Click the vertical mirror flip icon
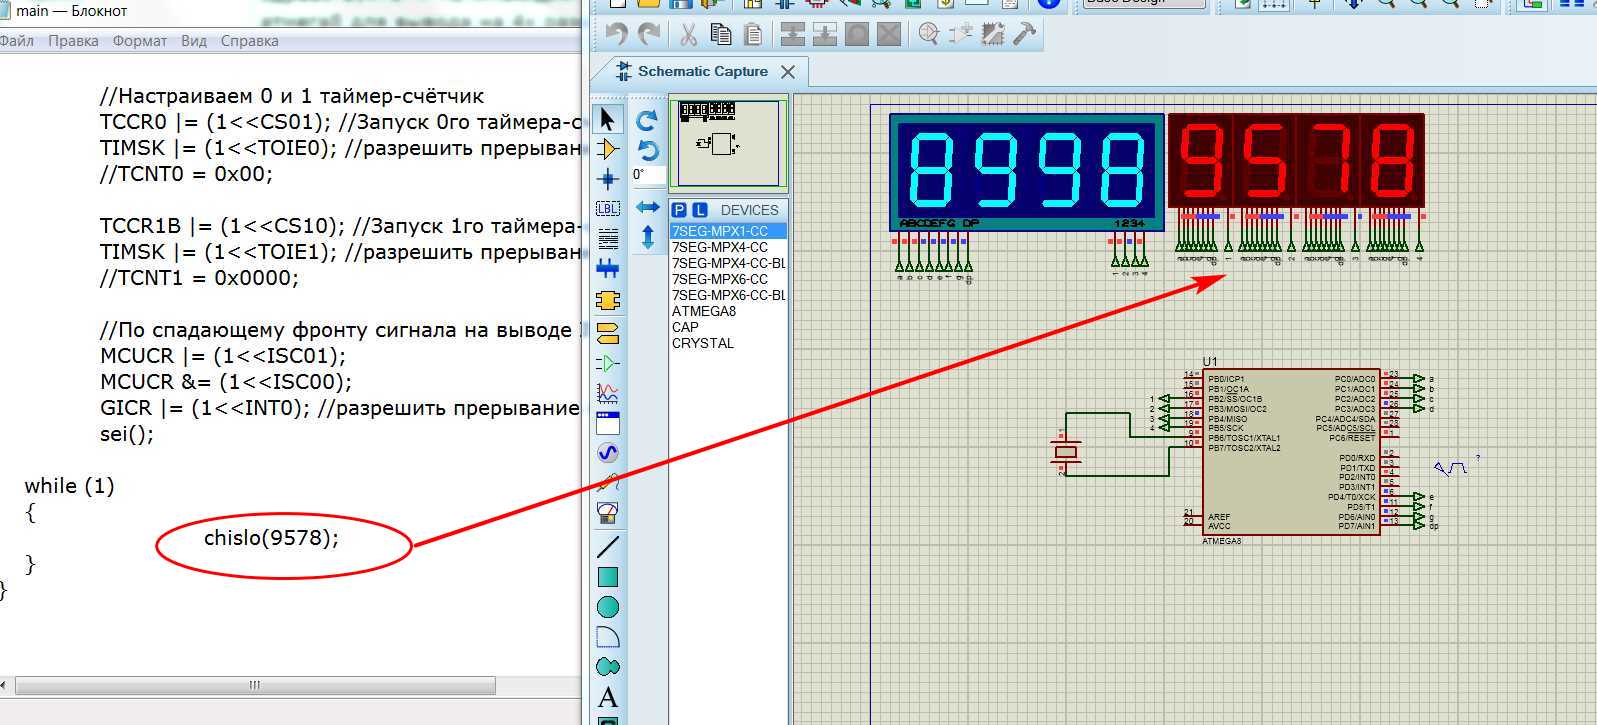The width and height of the screenshot is (1597, 725). [x=647, y=237]
